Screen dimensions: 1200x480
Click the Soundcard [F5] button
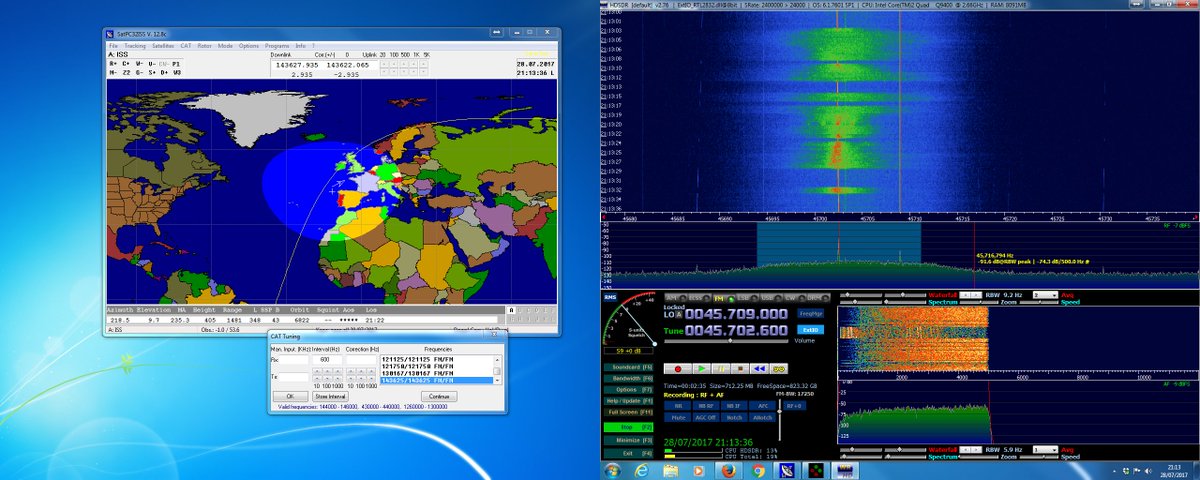(628, 367)
